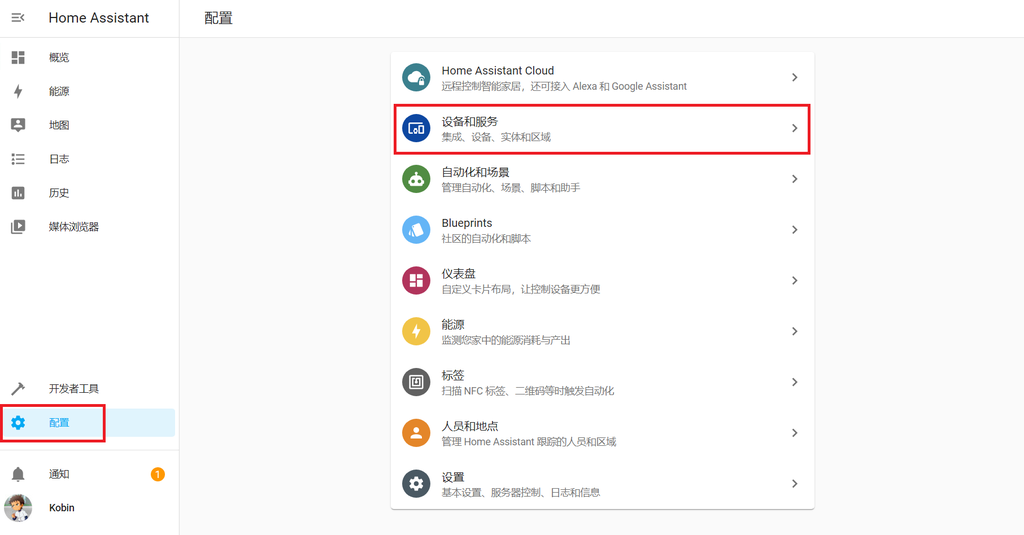Viewport: 1024px width, 535px height.
Task: Open 通知 notifications label
Action: click(x=59, y=474)
